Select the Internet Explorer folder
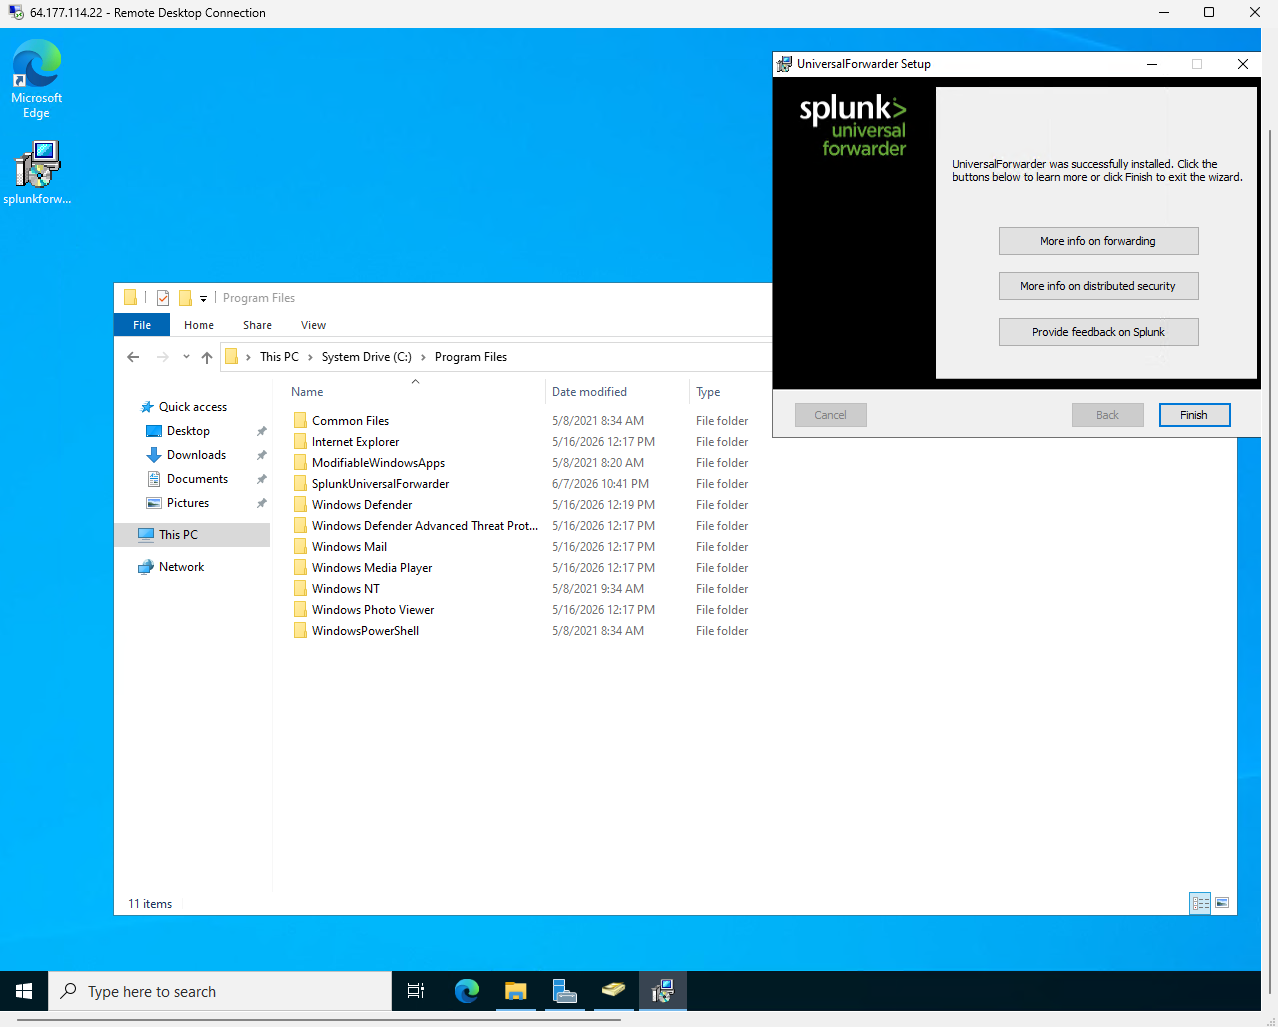Screen dimensions: 1278x1027 (355, 442)
